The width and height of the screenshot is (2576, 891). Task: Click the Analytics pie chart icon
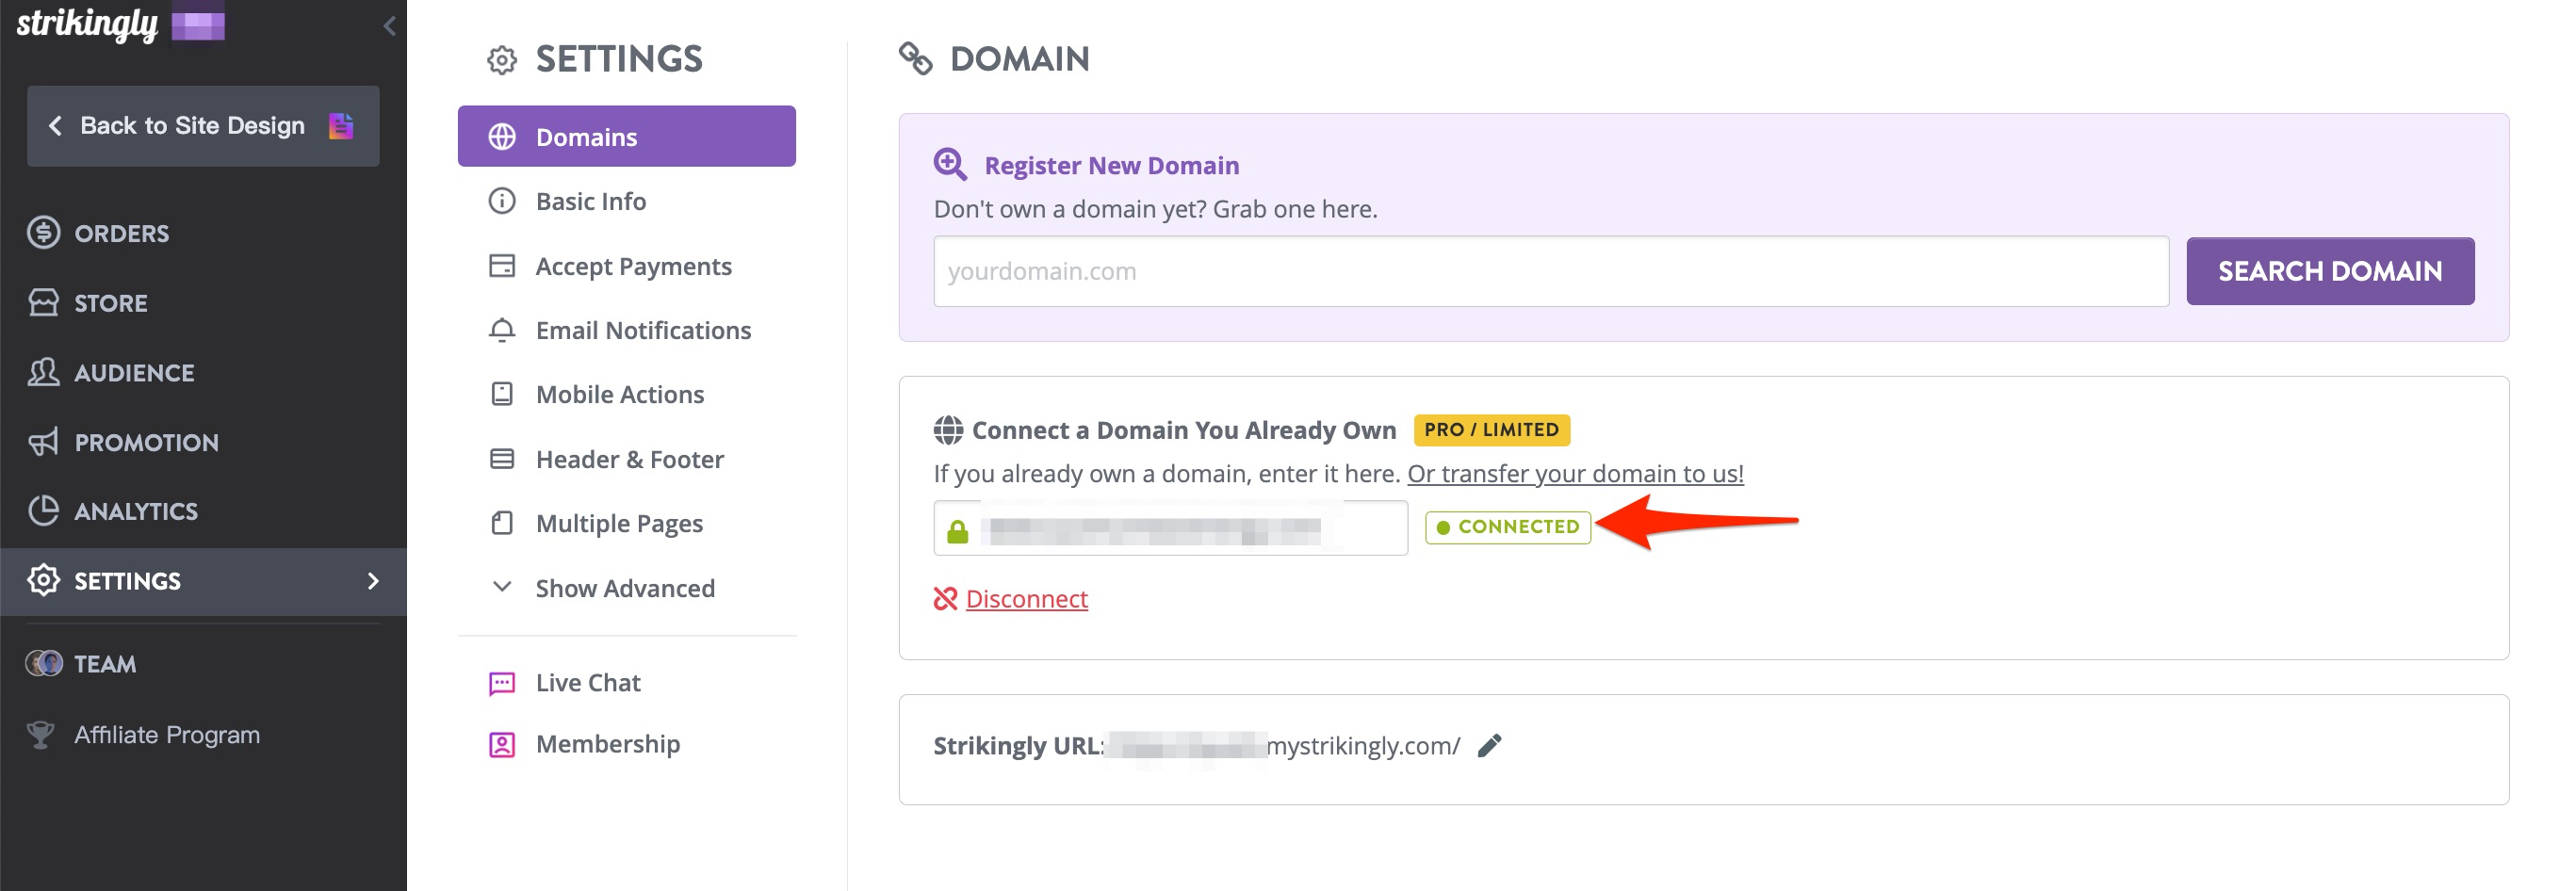click(43, 511)
